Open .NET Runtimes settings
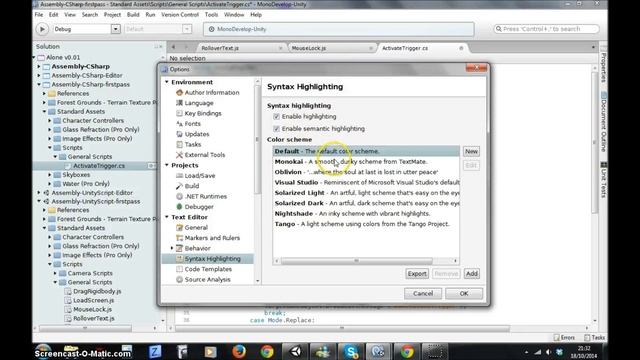Screen dimensions: 640x360 205,196
